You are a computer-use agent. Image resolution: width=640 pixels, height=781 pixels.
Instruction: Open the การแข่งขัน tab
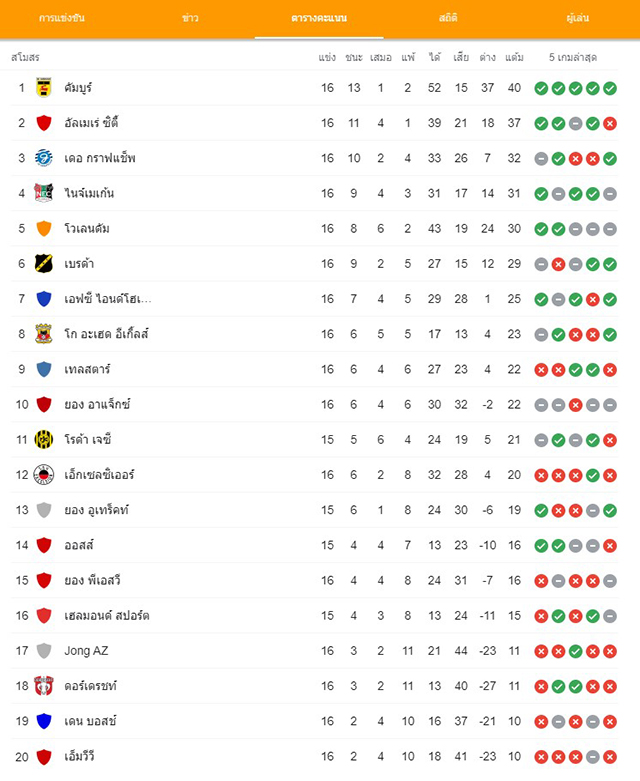[62, 18]
